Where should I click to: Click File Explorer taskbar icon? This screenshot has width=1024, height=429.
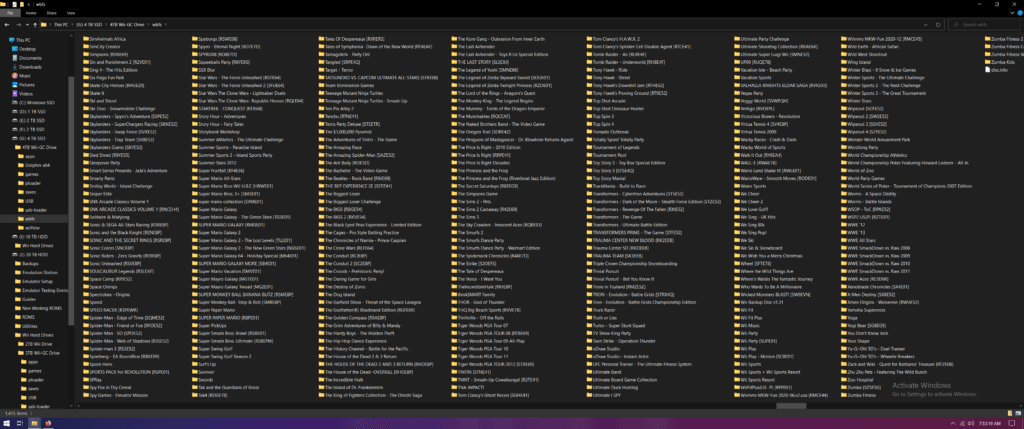pos(35,423)
